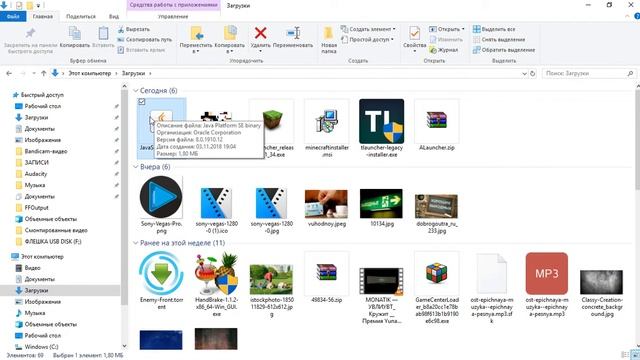This screenshot has height=360, width=640.
Task: Select the HandBrake installer exe
Action: pyautogui.click(x=216, y=284)
